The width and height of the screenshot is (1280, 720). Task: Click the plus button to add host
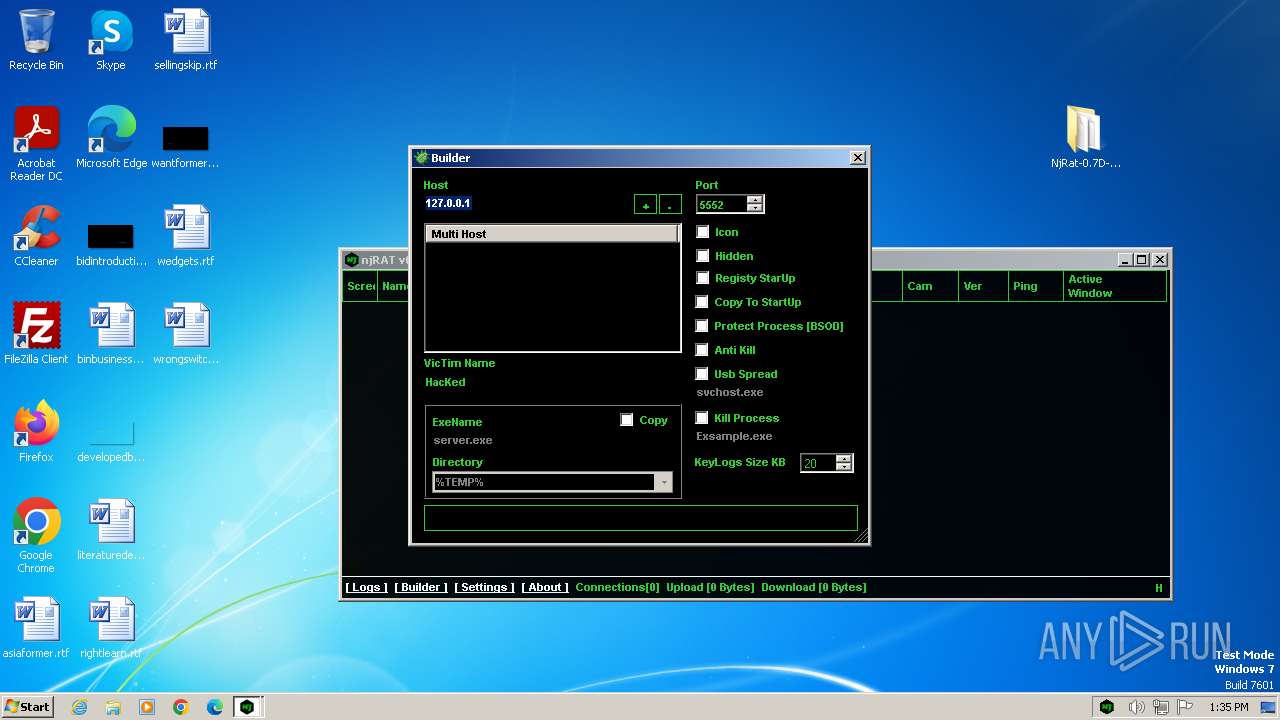pos(645,204)
